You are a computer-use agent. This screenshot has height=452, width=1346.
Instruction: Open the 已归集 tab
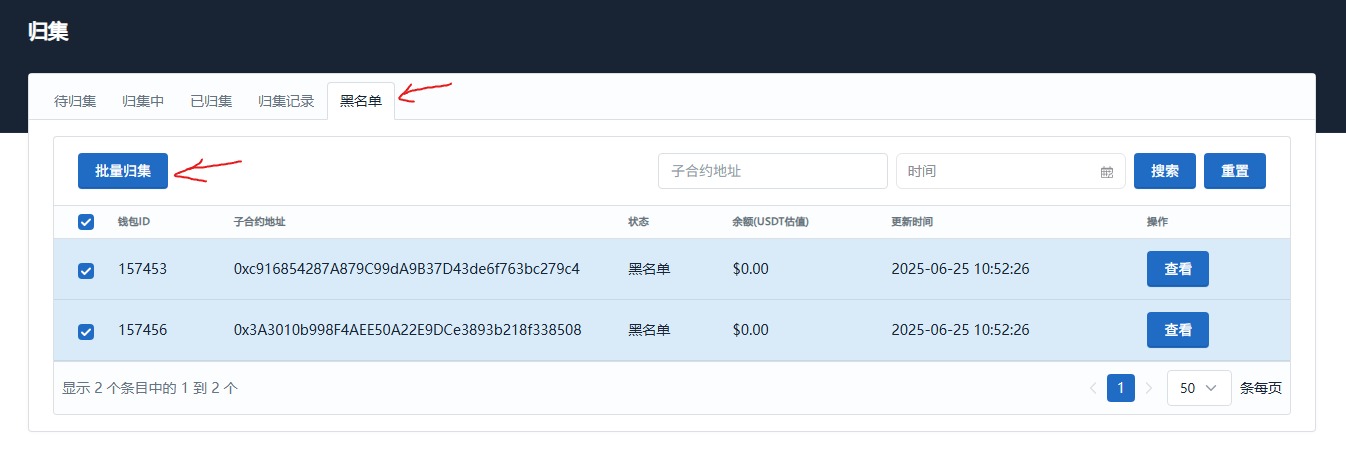coord(211,101)
